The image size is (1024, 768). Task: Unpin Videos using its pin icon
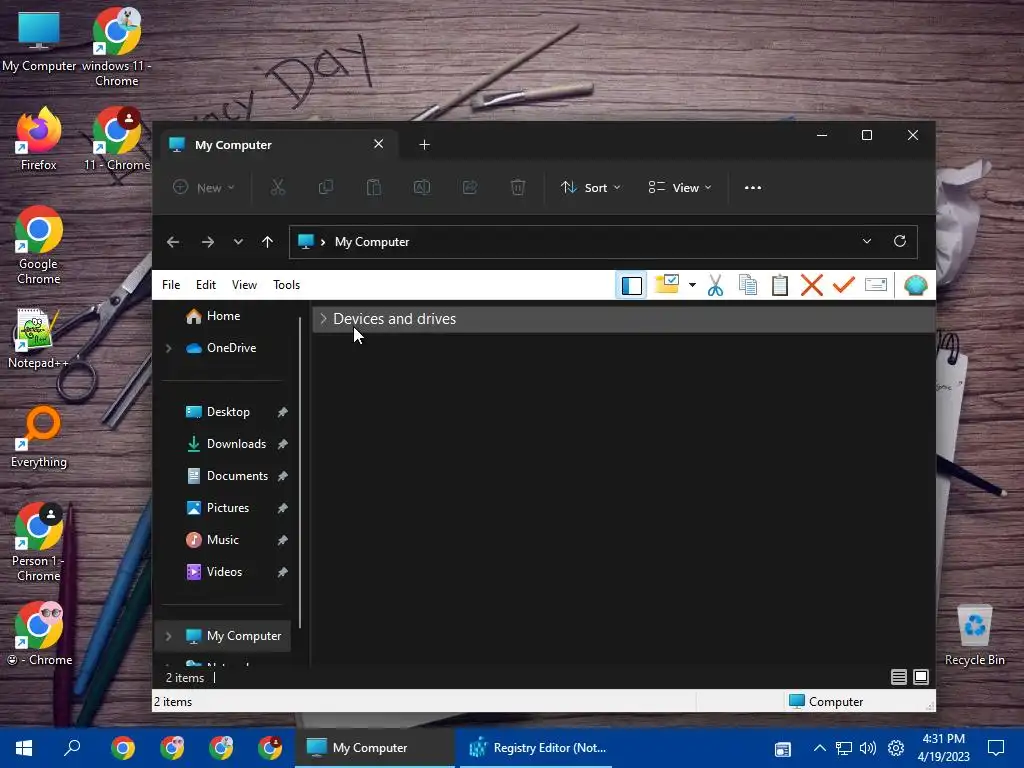(282, 572)
